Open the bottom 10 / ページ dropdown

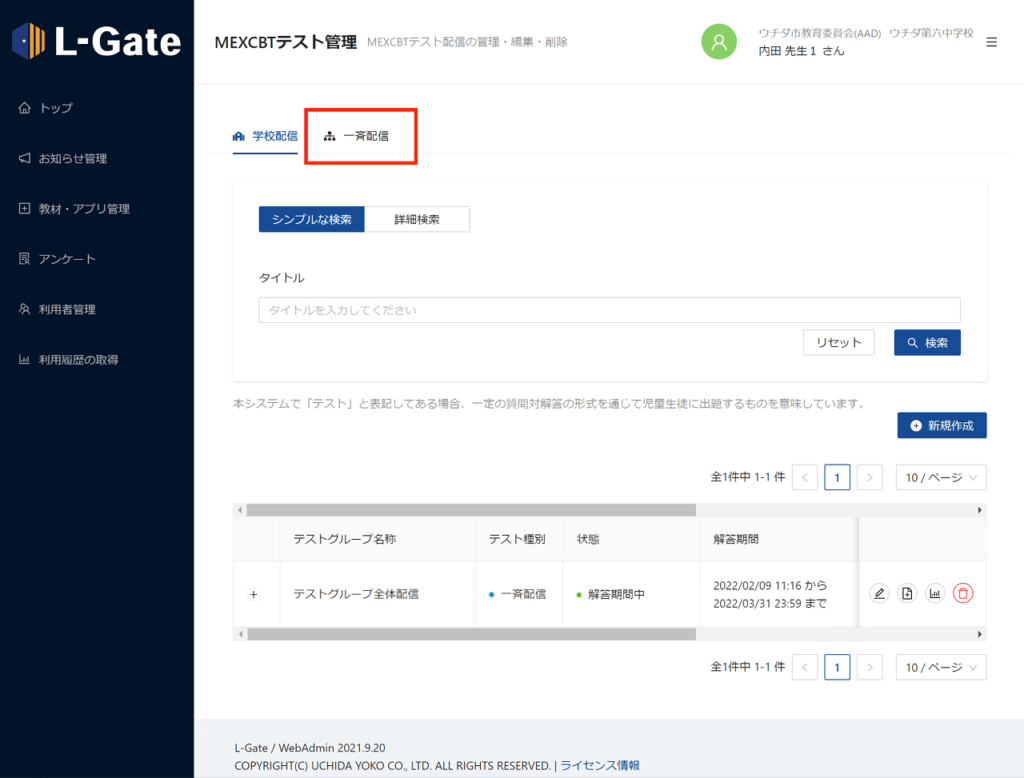point(940,667)
